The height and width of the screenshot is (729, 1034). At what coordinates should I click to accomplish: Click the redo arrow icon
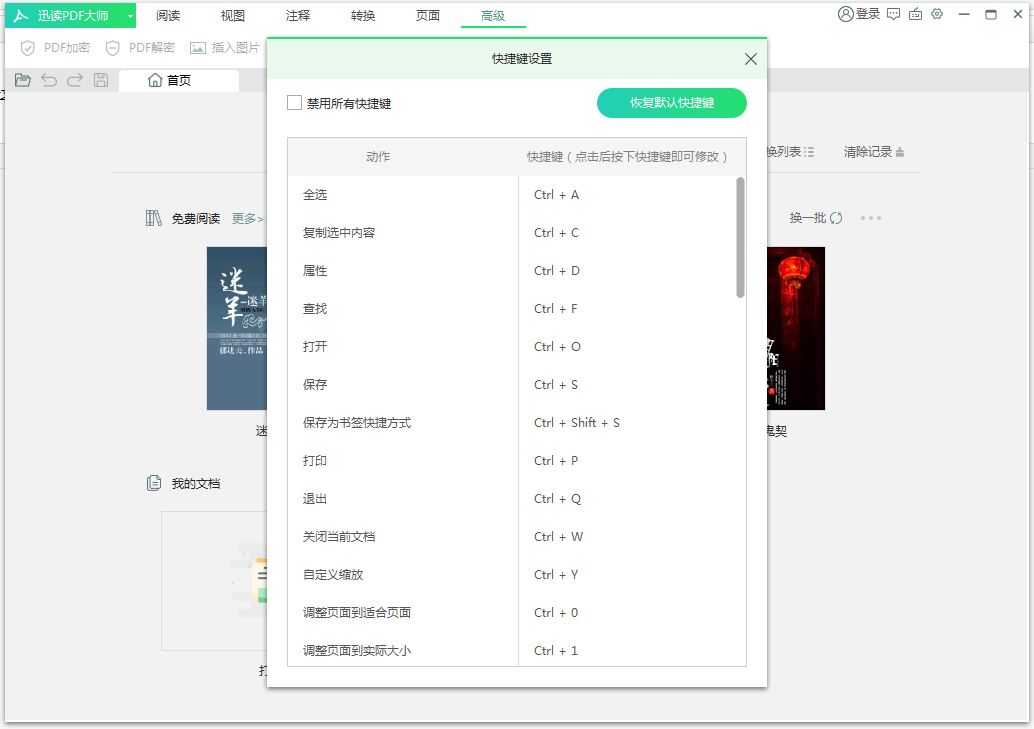click(x=74, y=80)
